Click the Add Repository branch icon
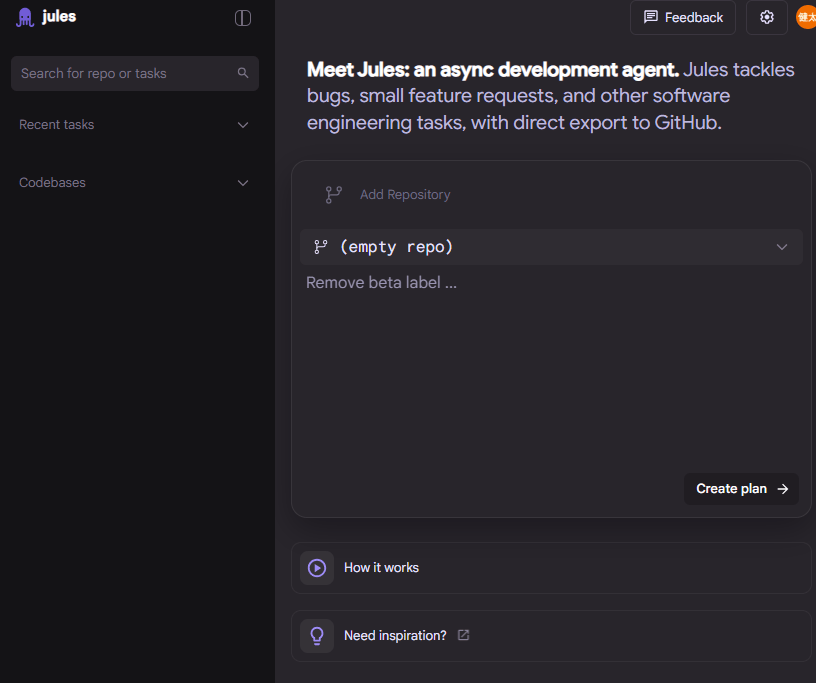 coord(334,195)
